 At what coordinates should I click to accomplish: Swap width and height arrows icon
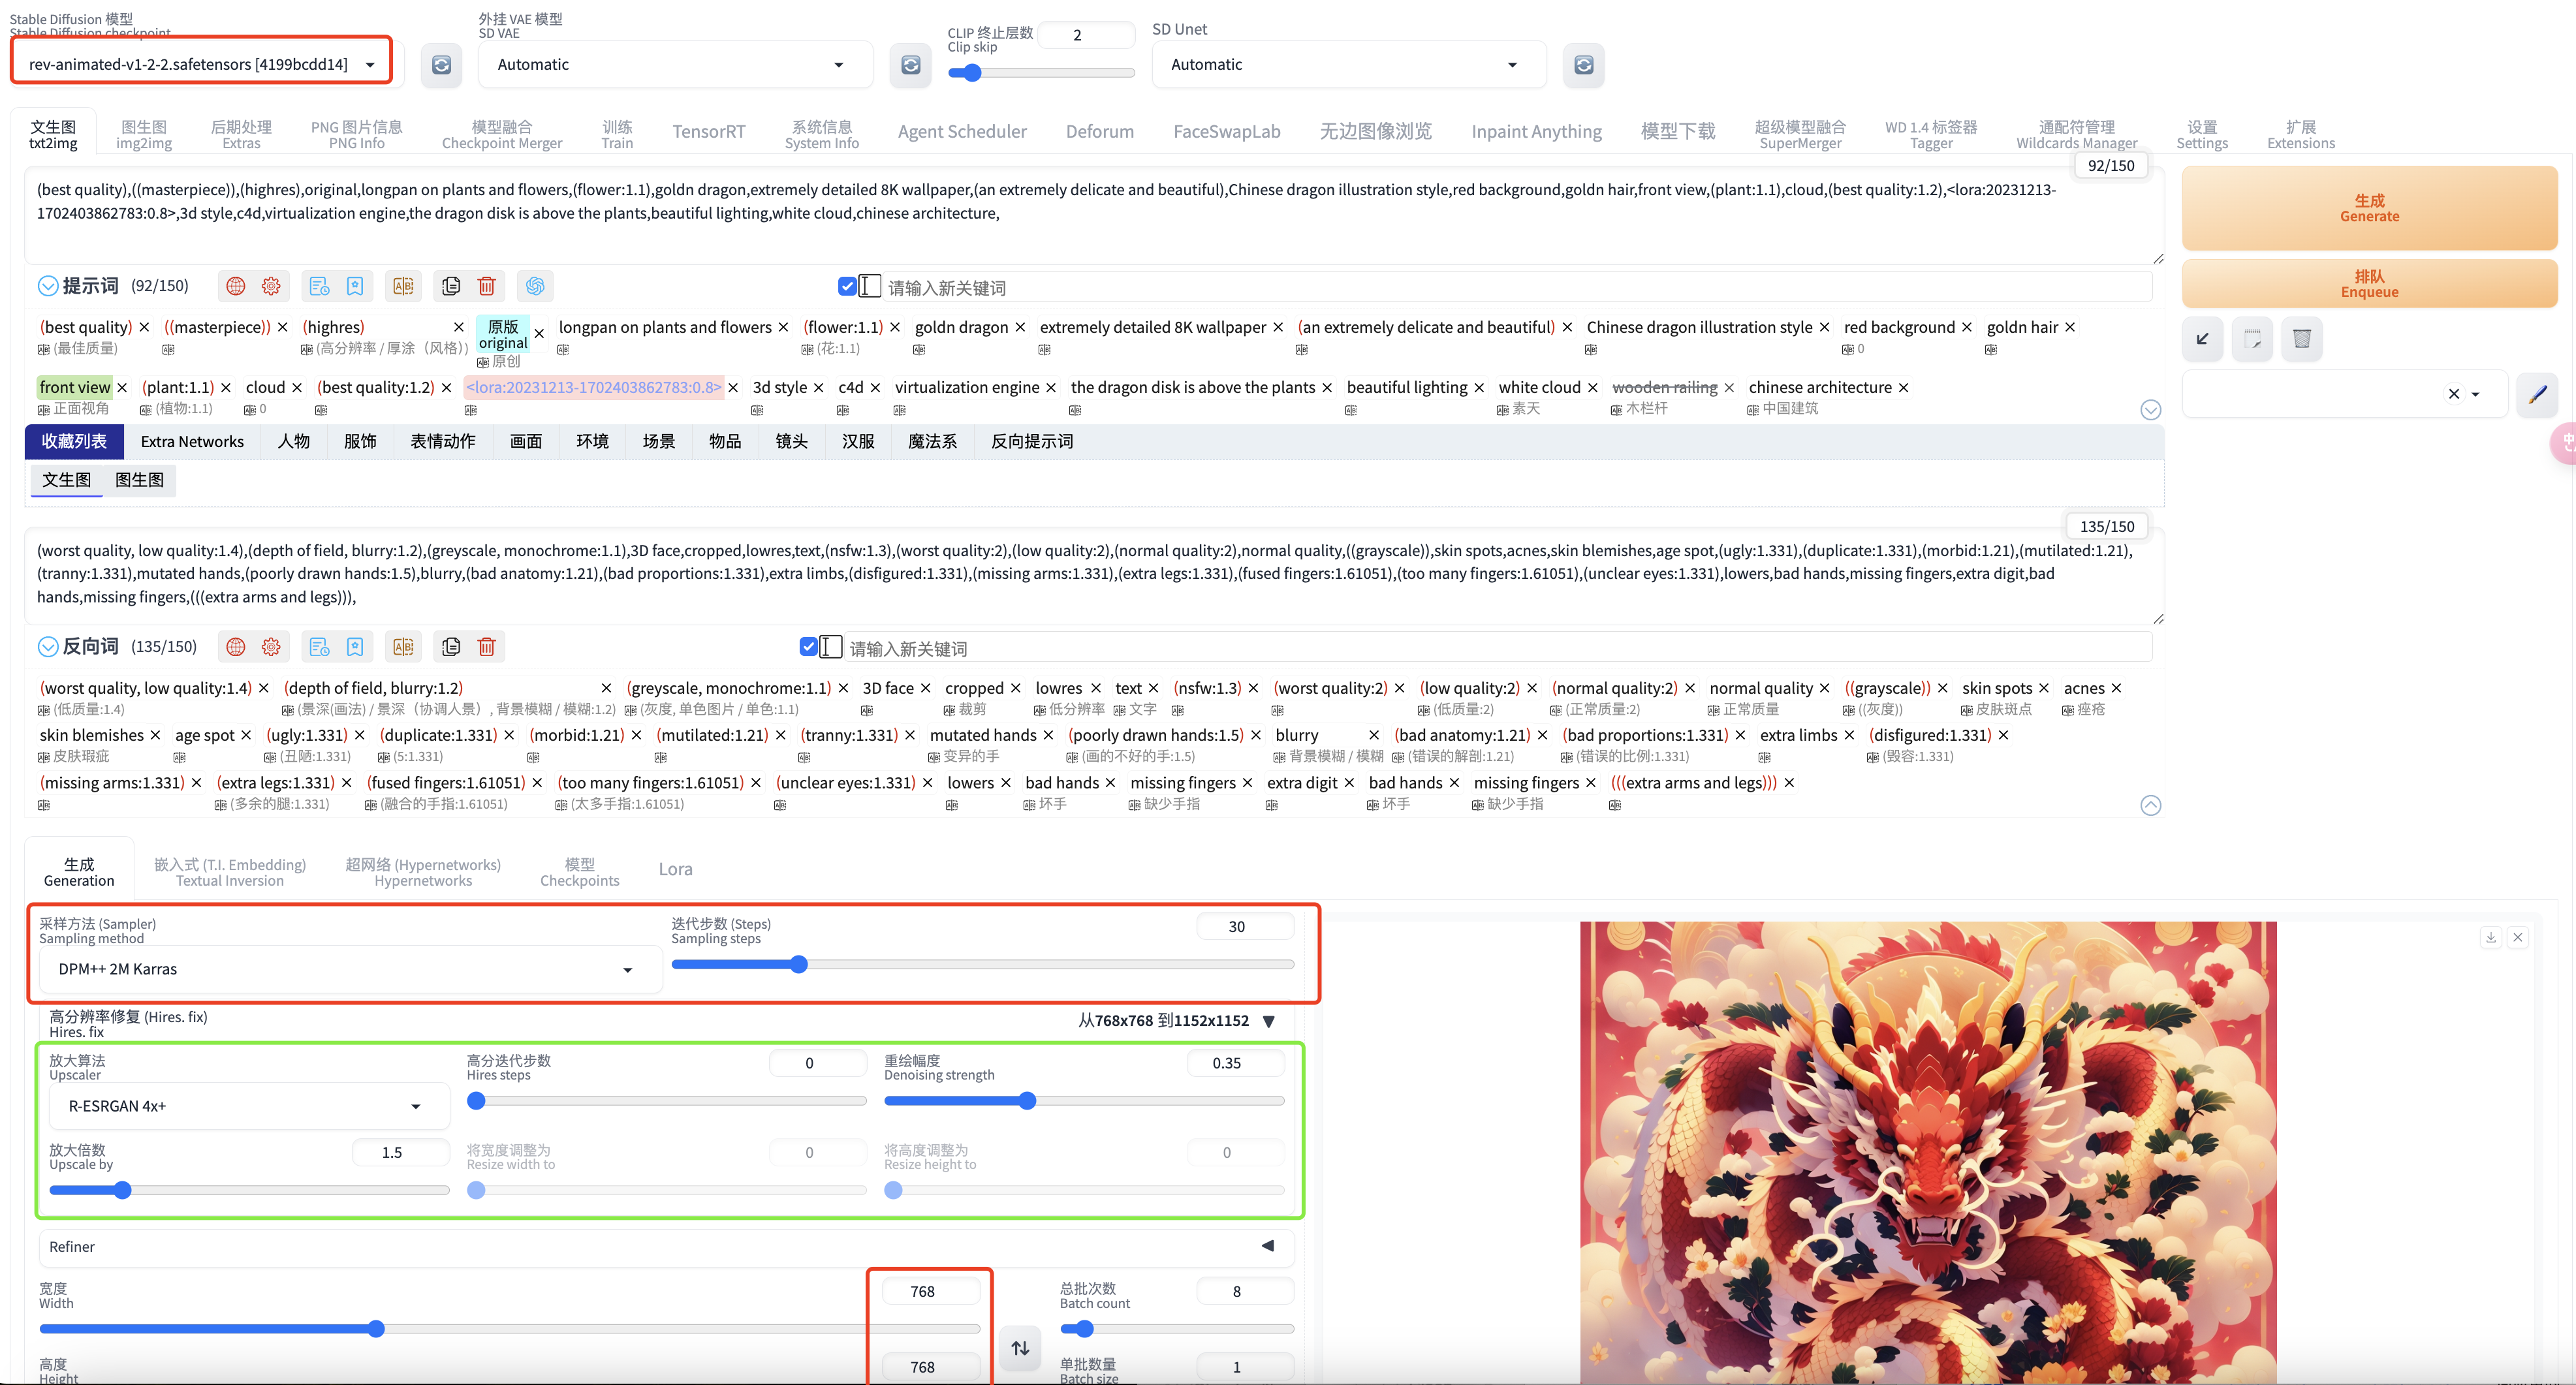1020,1348
